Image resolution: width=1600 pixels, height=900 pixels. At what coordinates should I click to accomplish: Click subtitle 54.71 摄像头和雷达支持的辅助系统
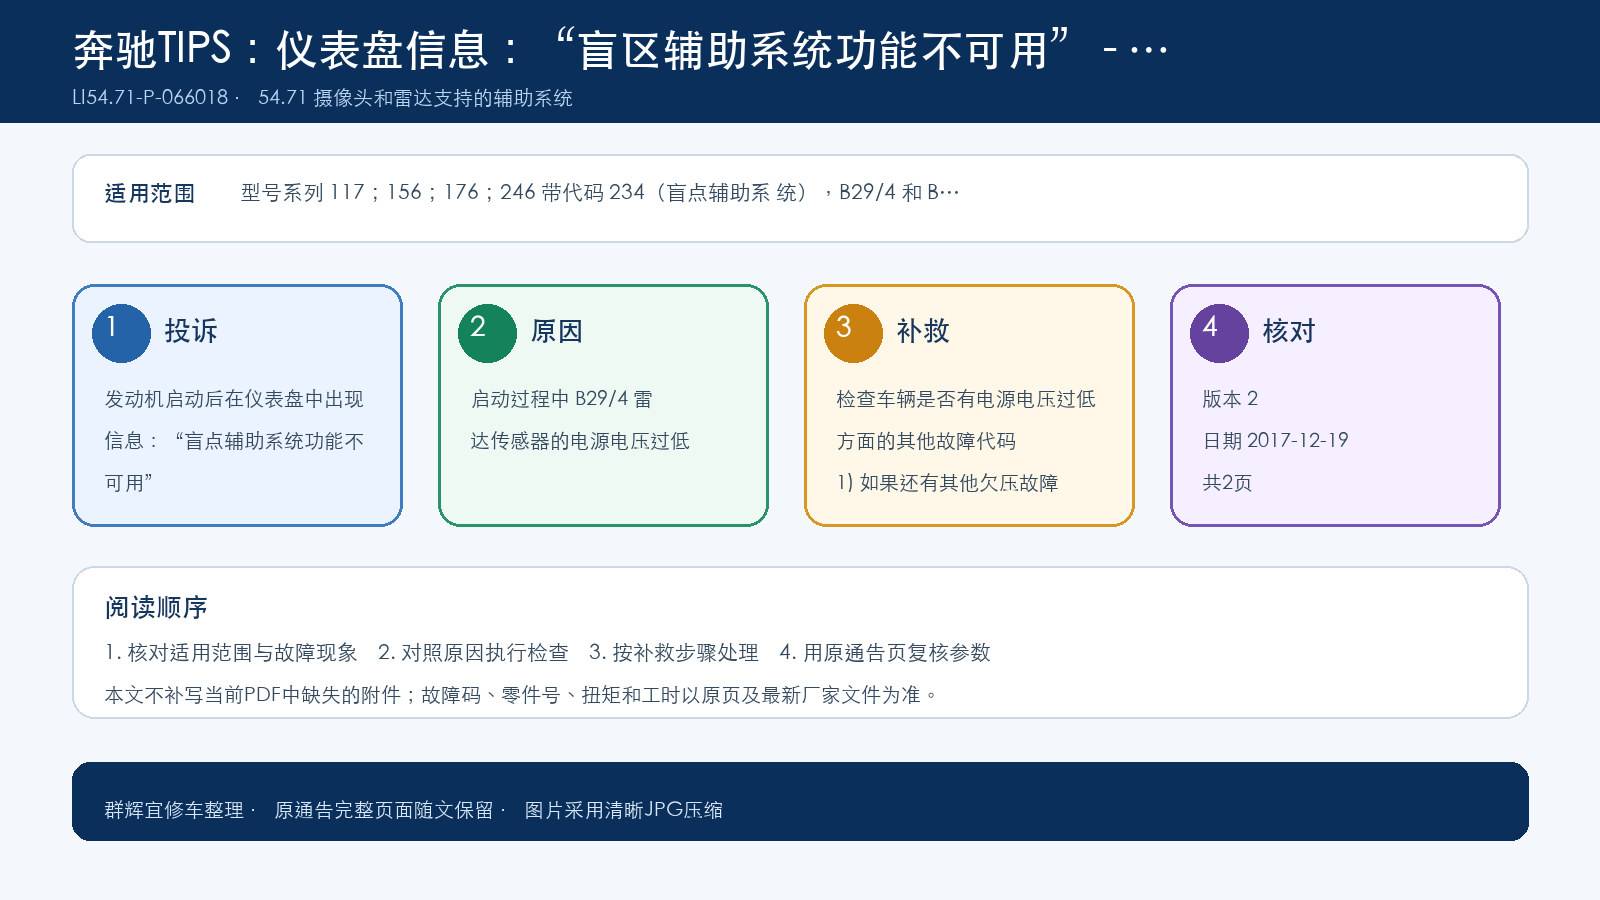pos(415,98)
